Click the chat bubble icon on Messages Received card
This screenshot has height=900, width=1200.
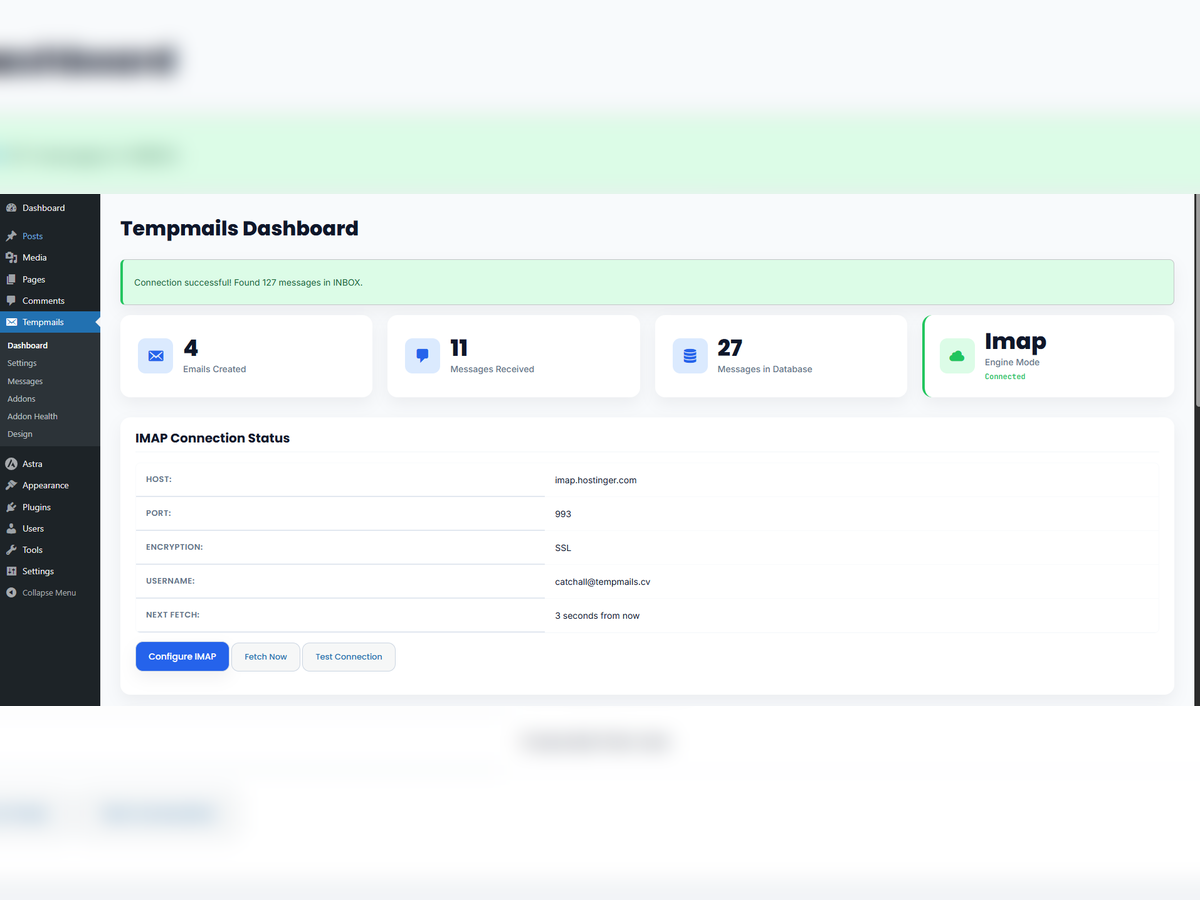coord(422,355)
